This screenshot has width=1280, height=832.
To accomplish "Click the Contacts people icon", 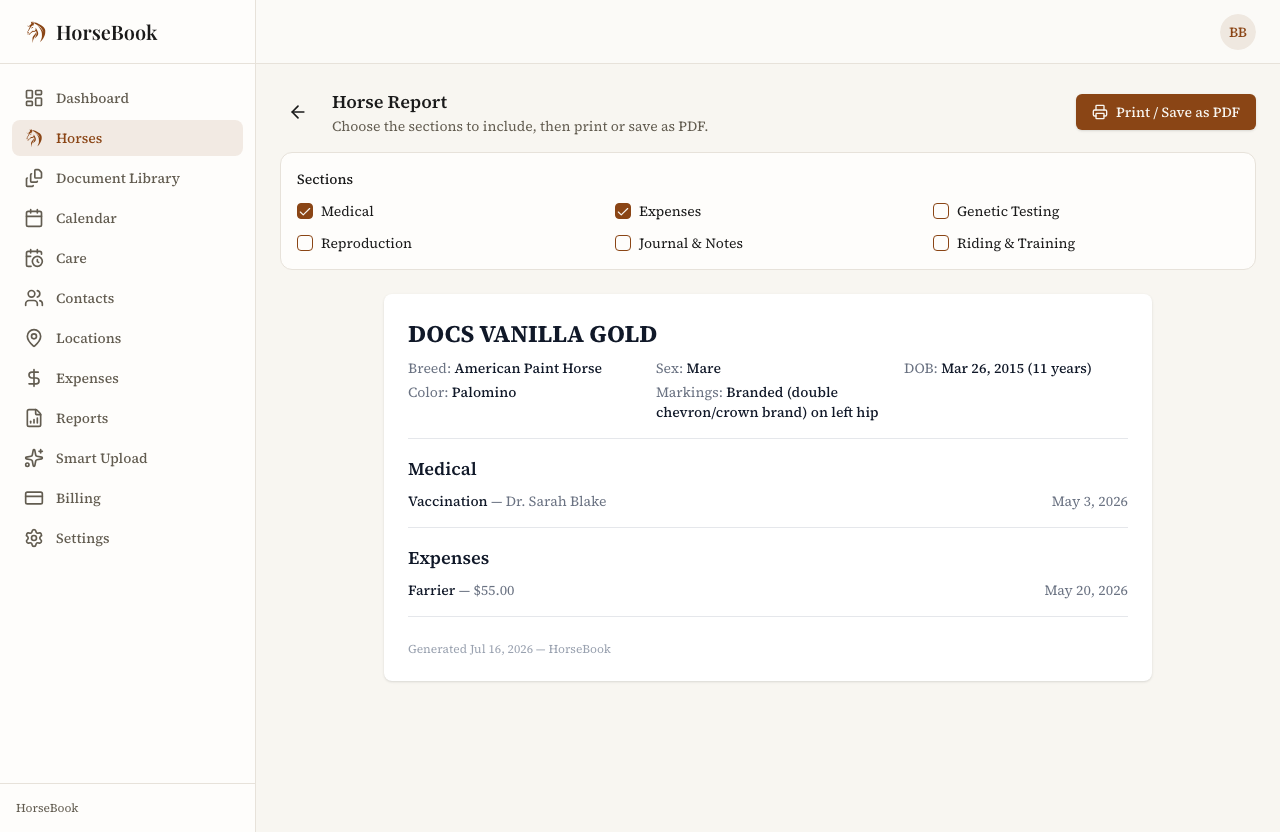I will click(34, 298).
